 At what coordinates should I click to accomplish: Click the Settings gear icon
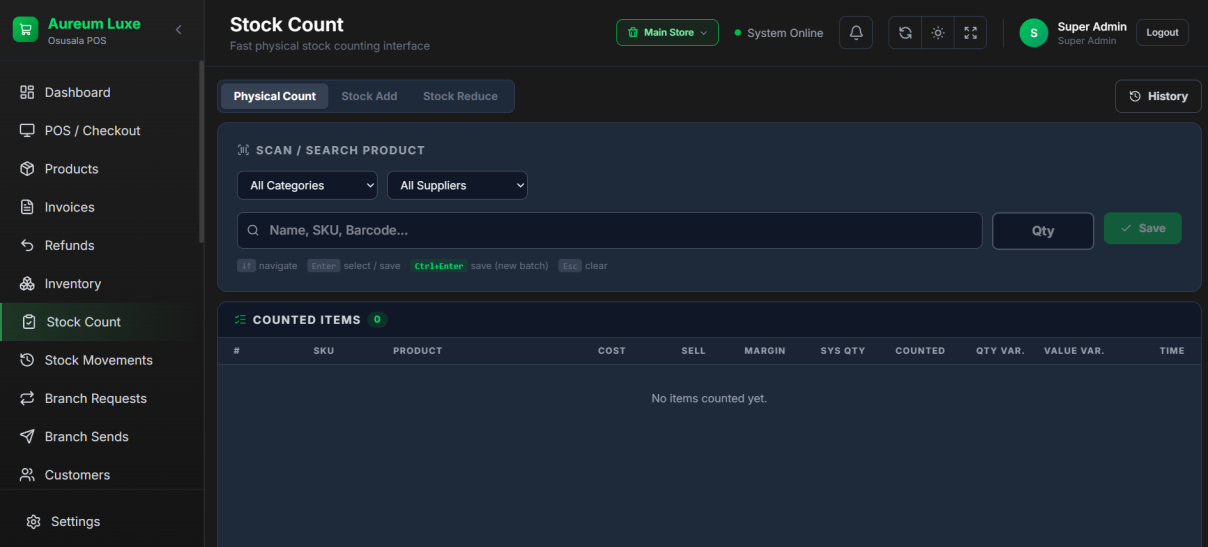[x=33, y=522]
